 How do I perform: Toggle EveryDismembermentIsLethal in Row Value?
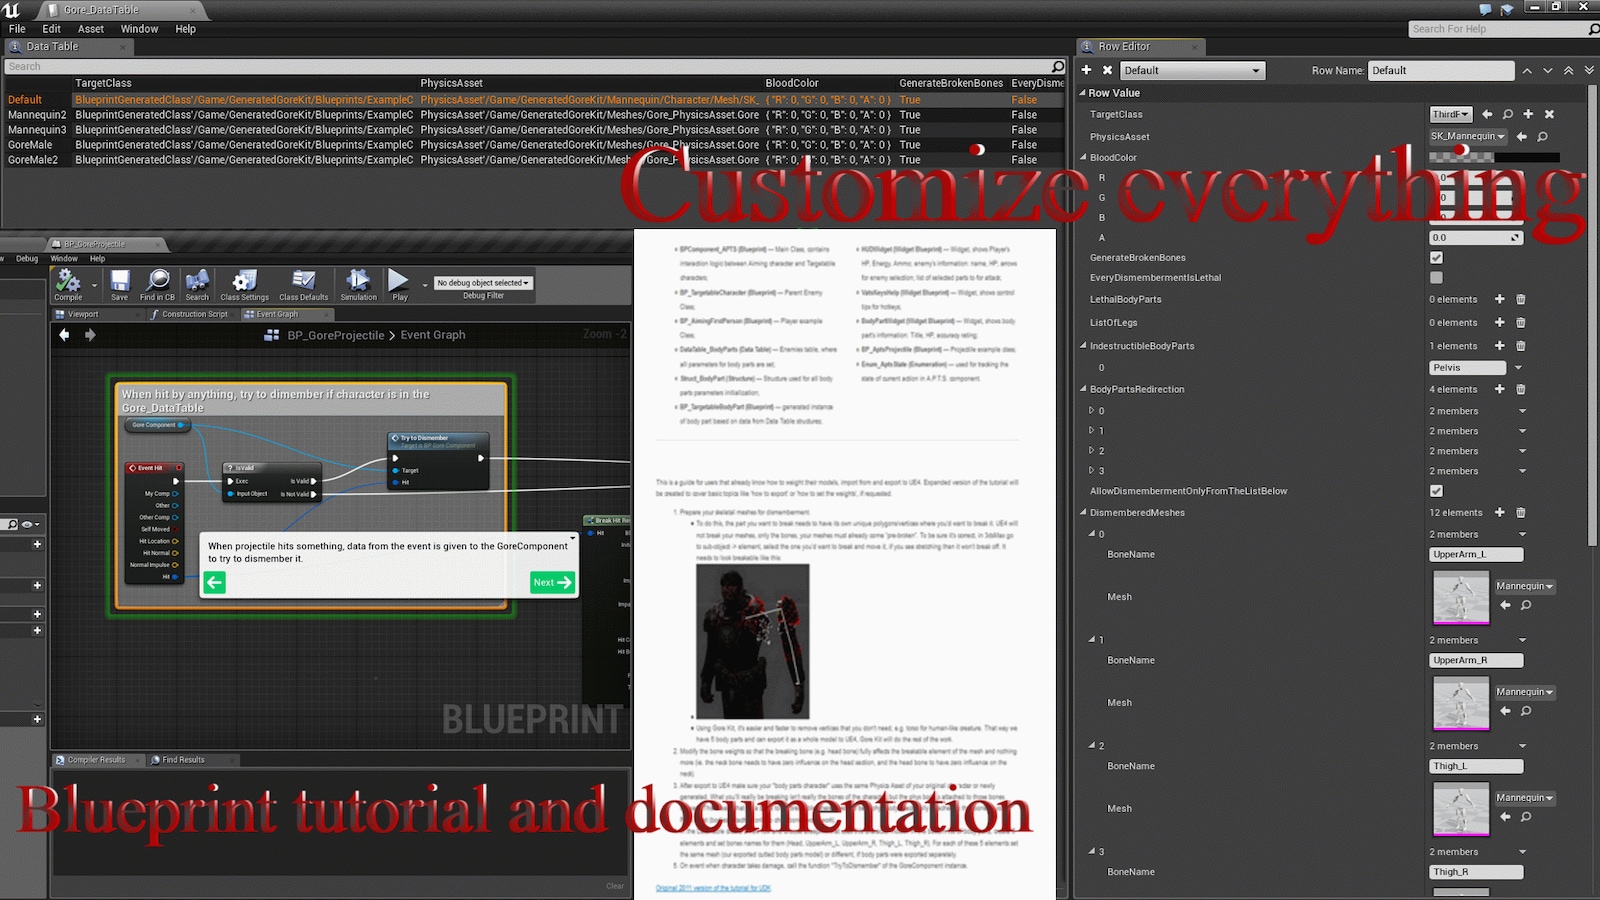pos(1436,277)
